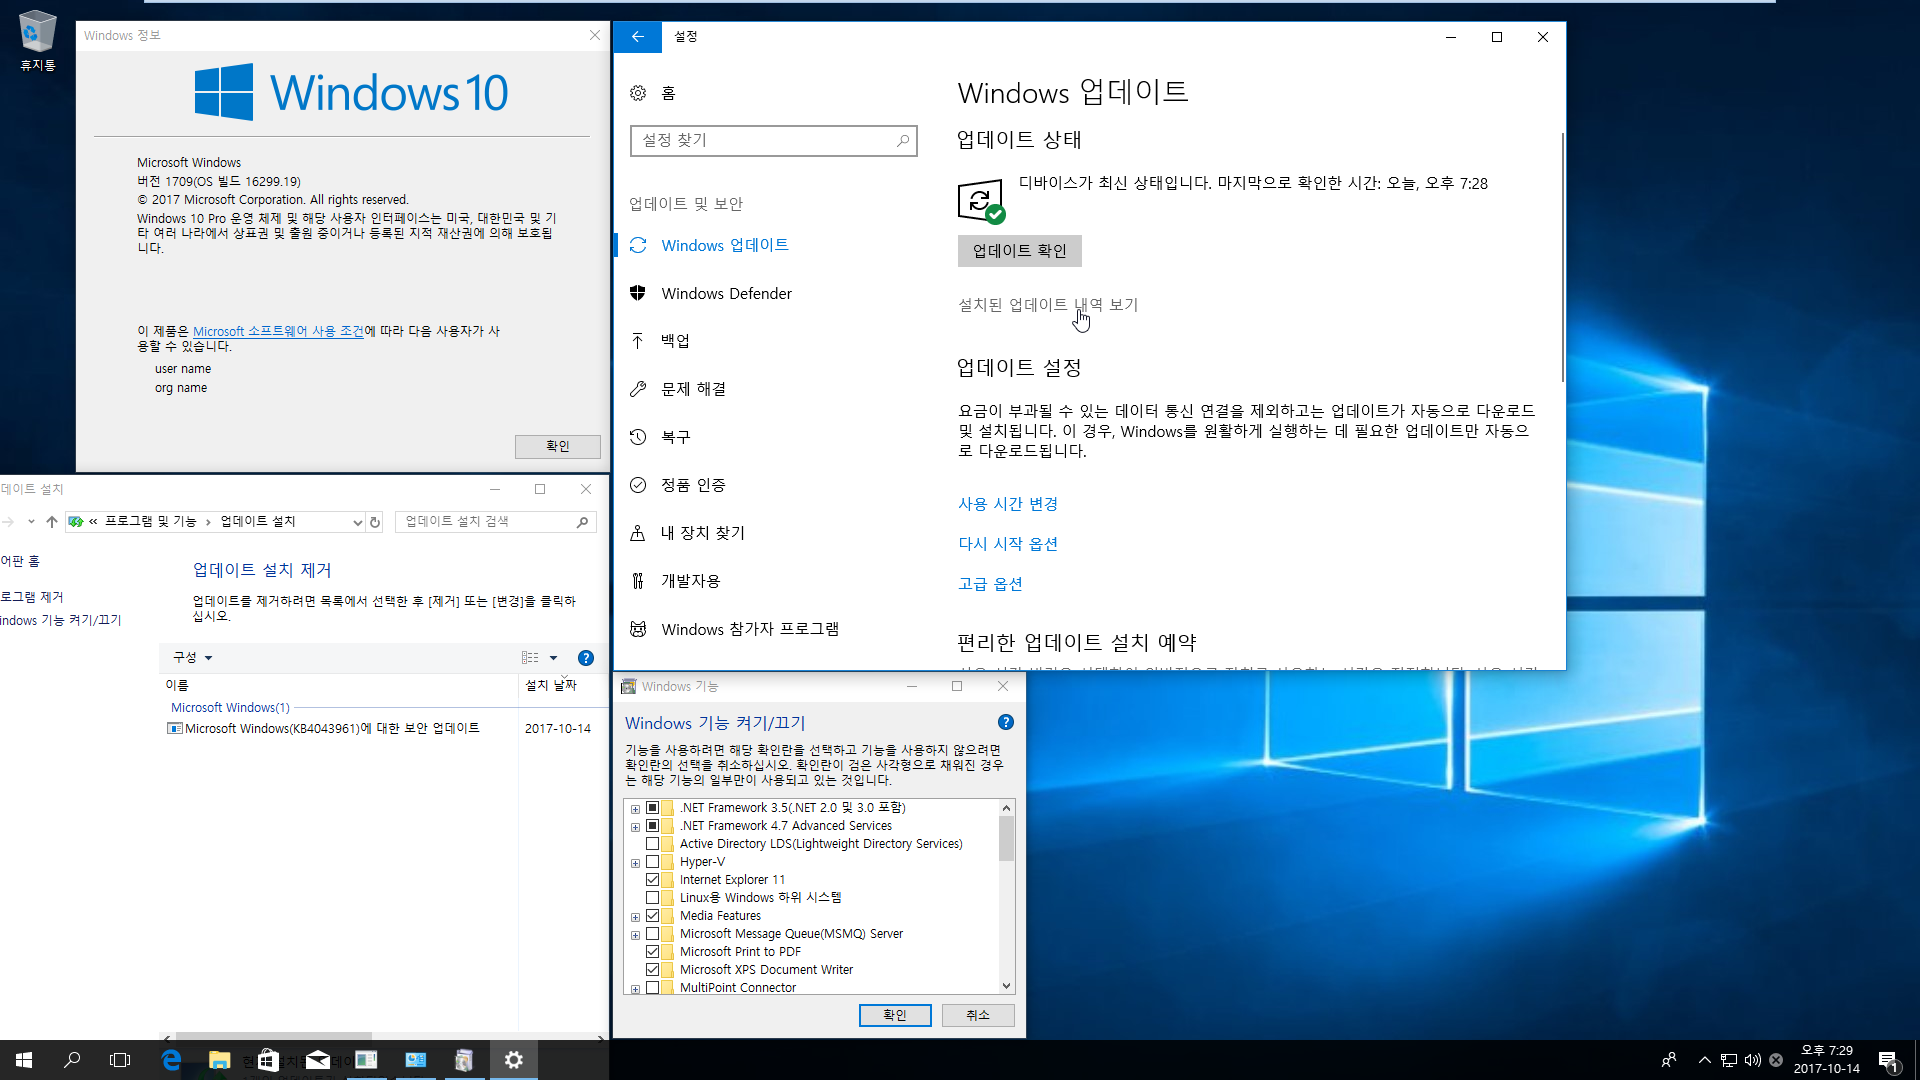Navigate up in the update install window
1920x1080 pixels.
point(52,521)
